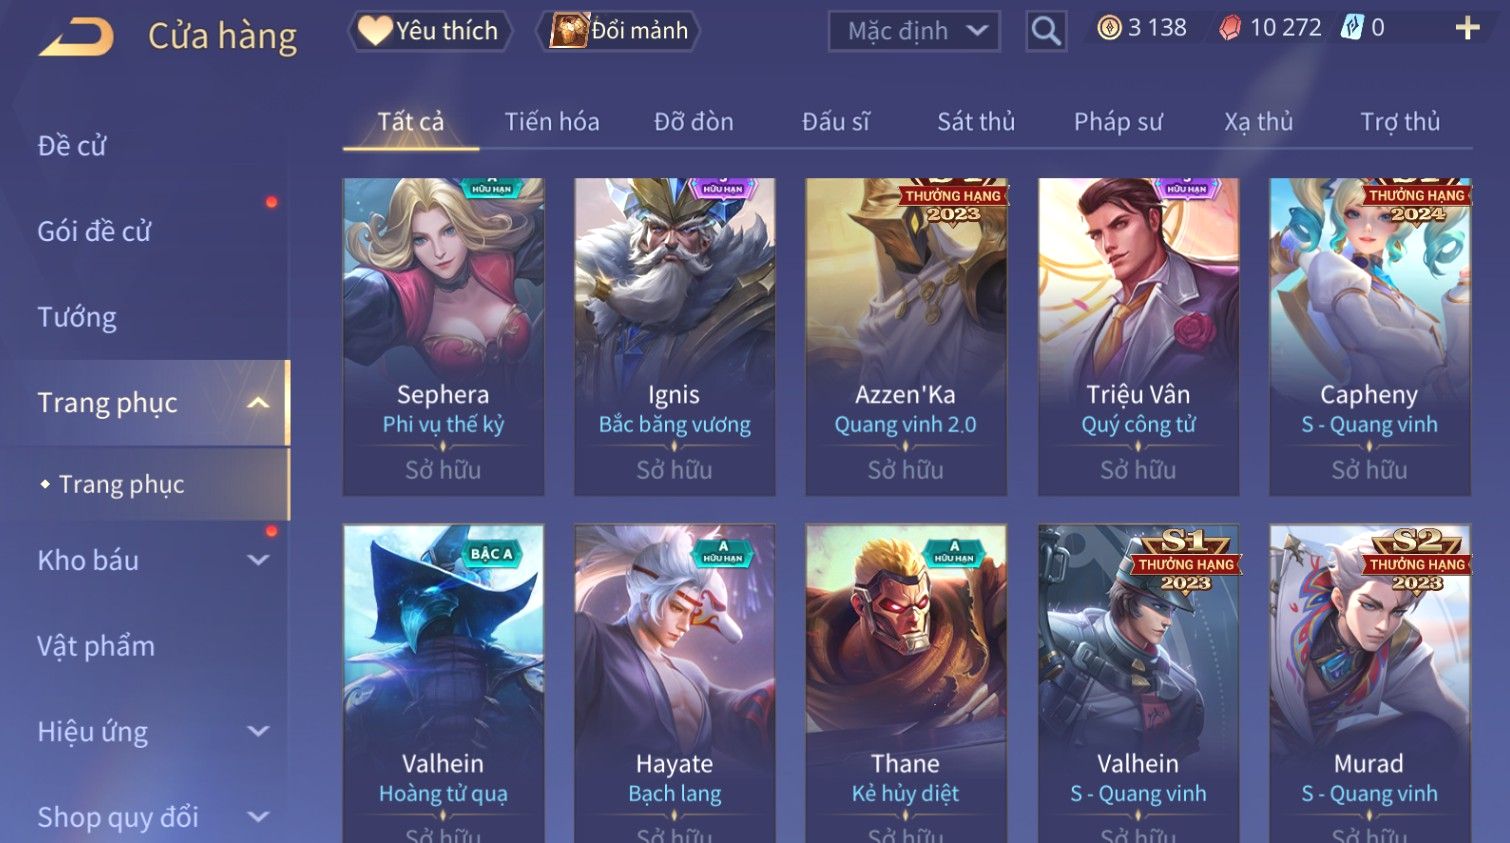The width and height of the screenshot is (1510, 843).
Task: Select Triệu Vân Quý công tử skin
Action: pos(1138,337)
